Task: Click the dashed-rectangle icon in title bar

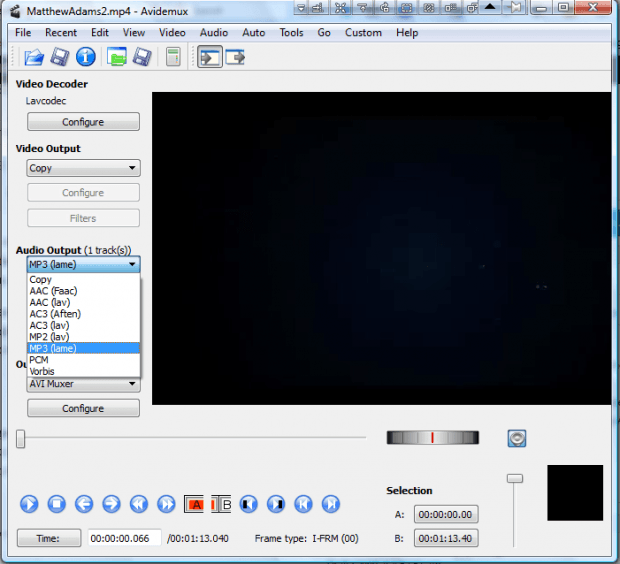Action: tap(406, 7)
